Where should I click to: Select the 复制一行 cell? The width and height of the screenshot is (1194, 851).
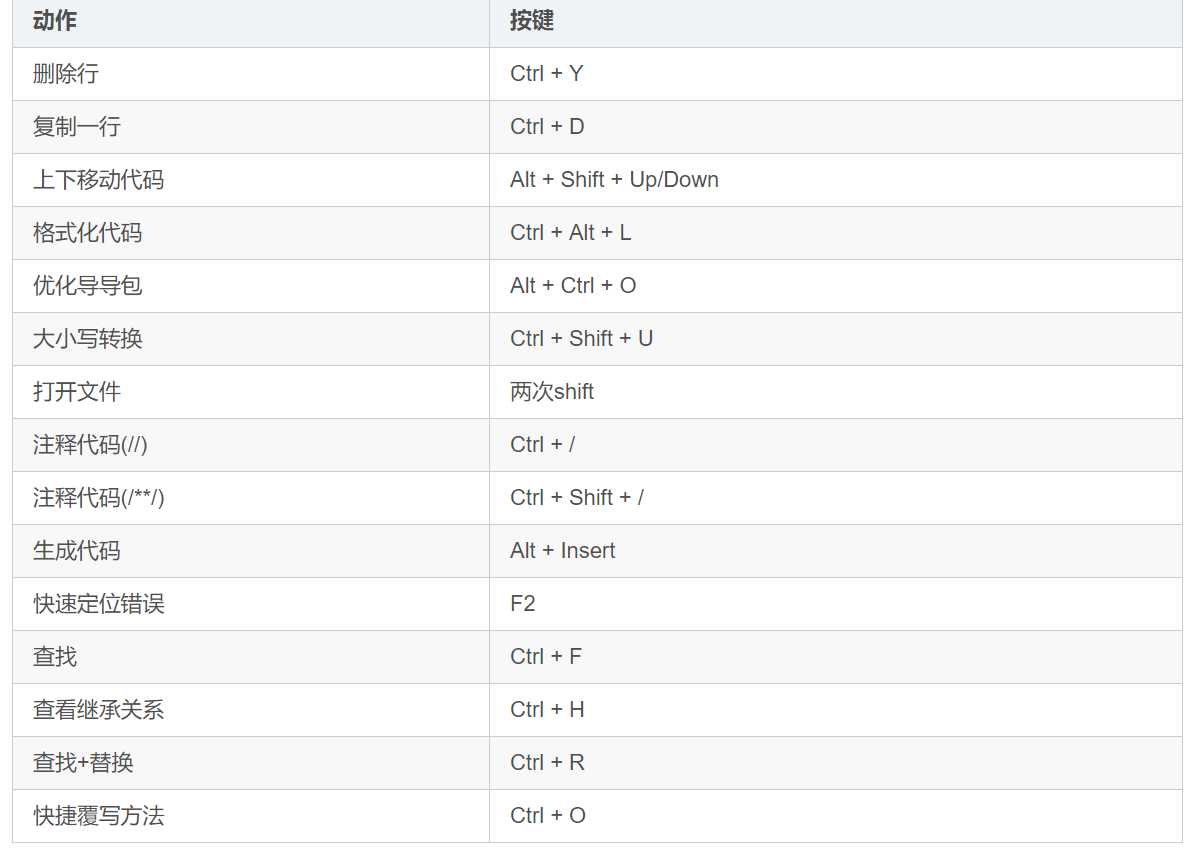(x=77, y=127)
